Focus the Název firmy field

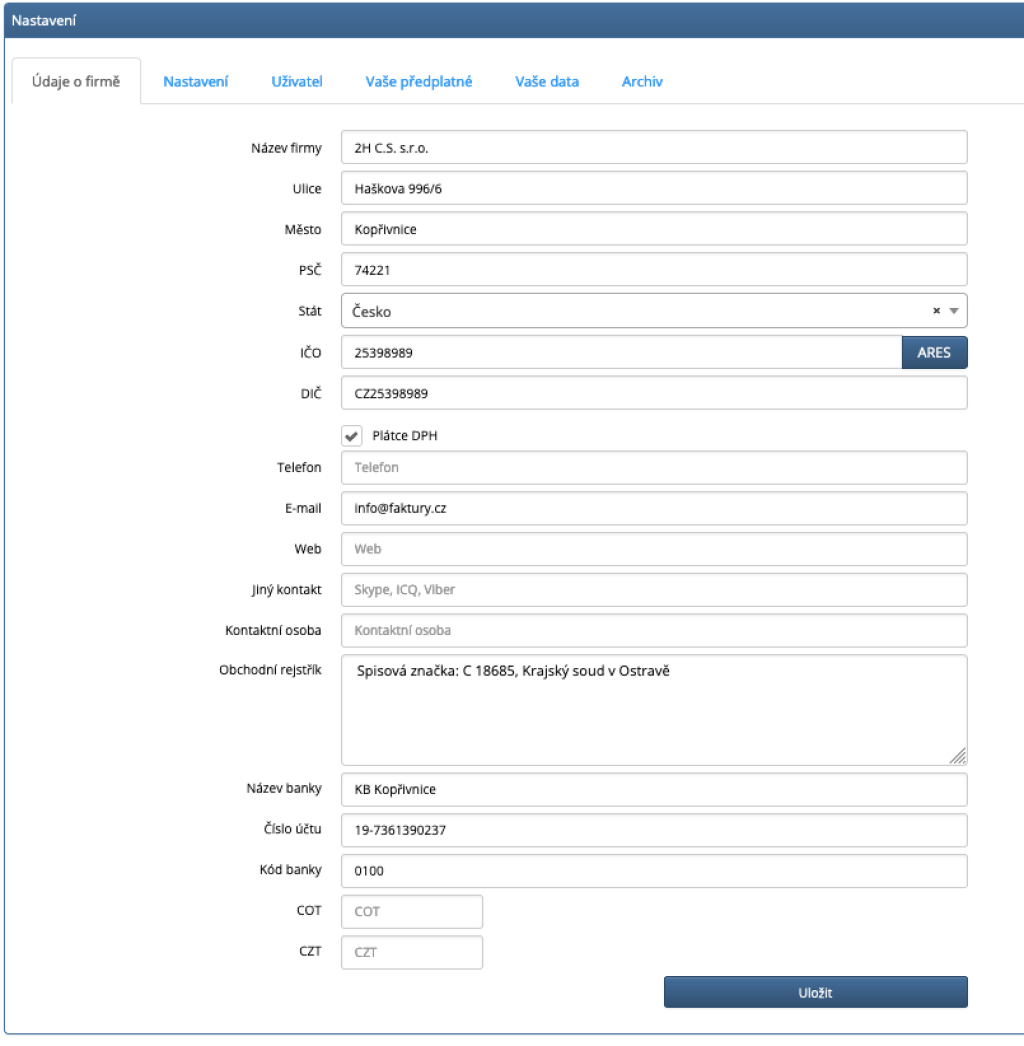tap(654, 147)
